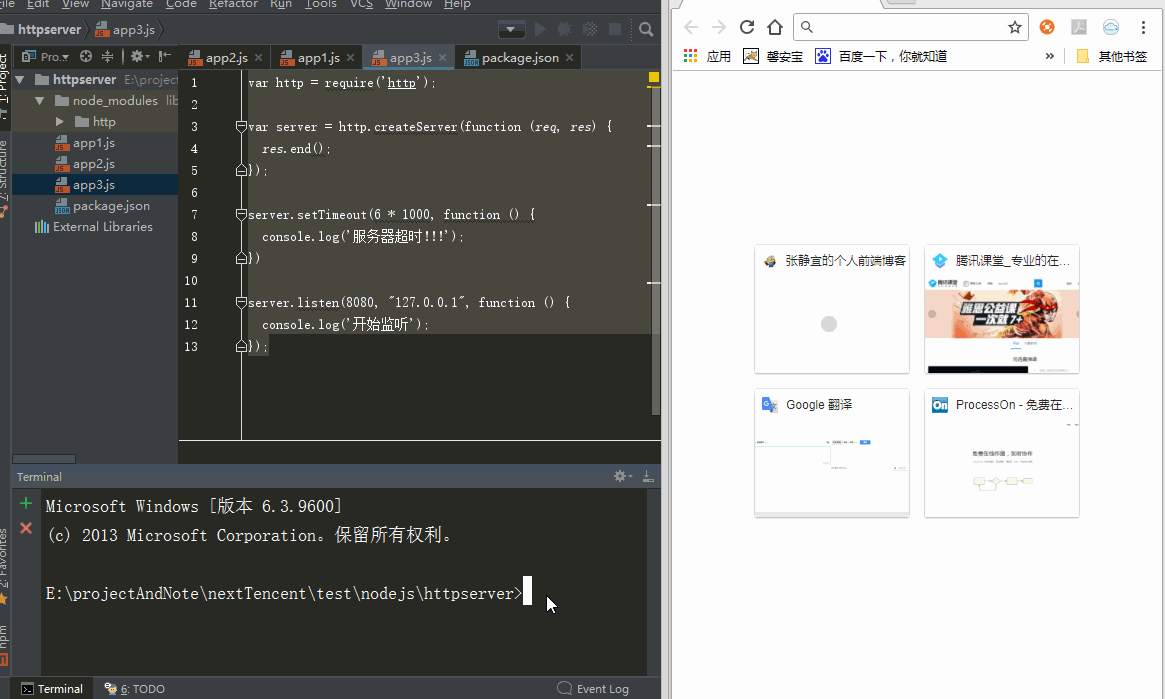Open new terminal session with green plus

[26, 504]
